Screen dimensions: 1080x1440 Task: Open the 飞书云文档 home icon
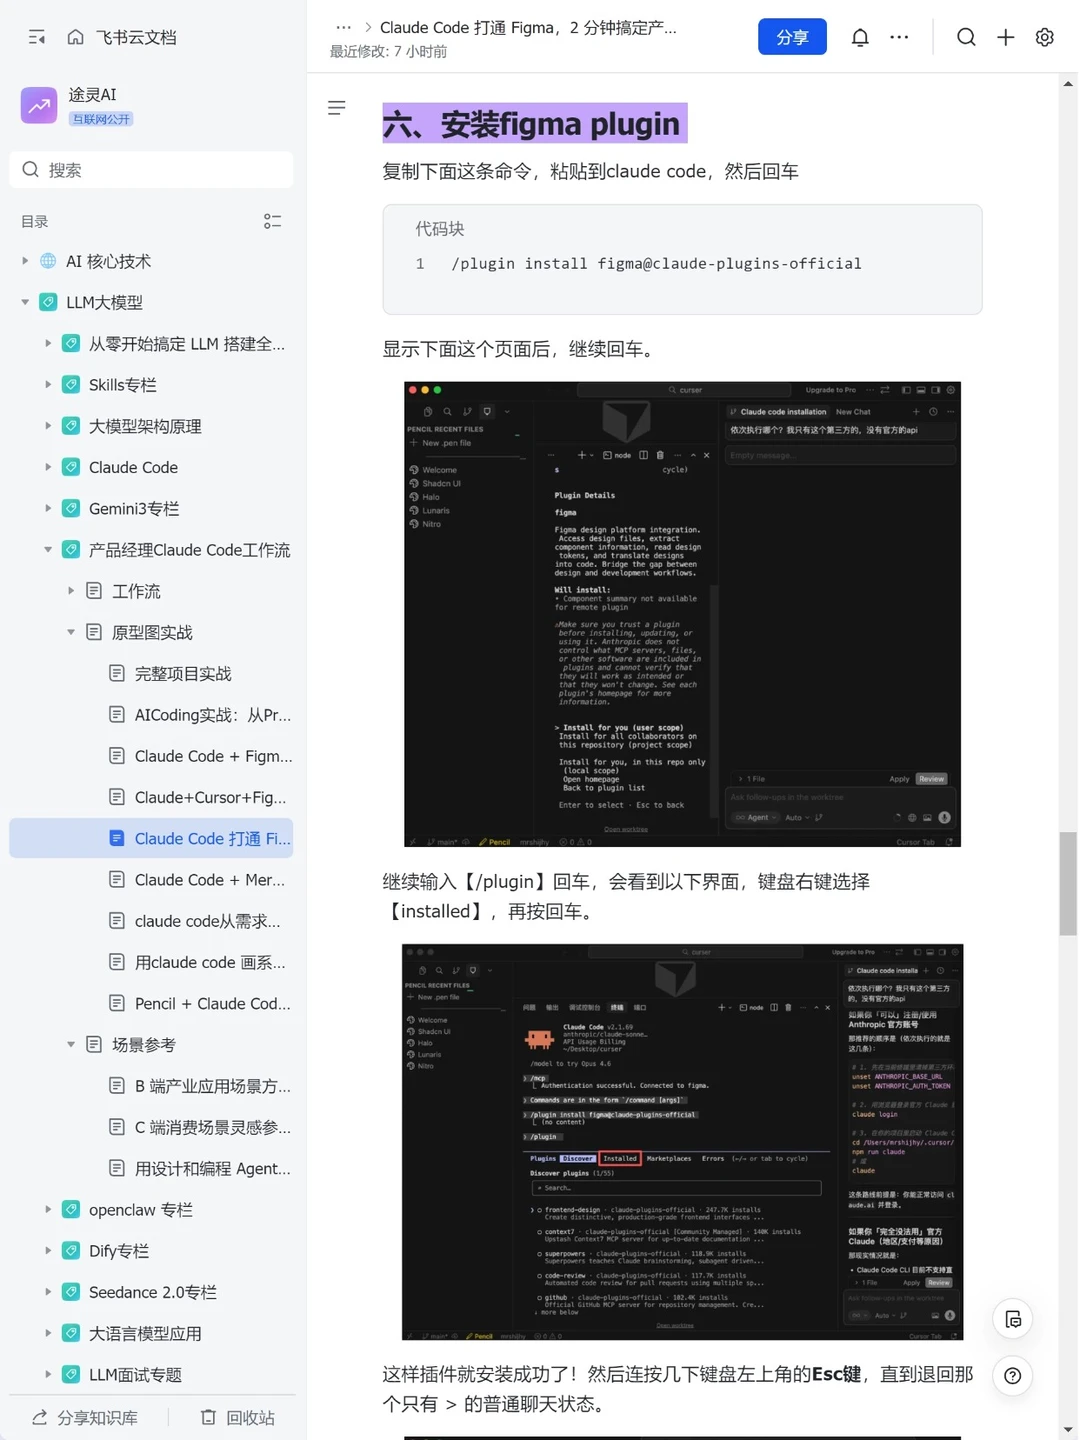(75, 37)
